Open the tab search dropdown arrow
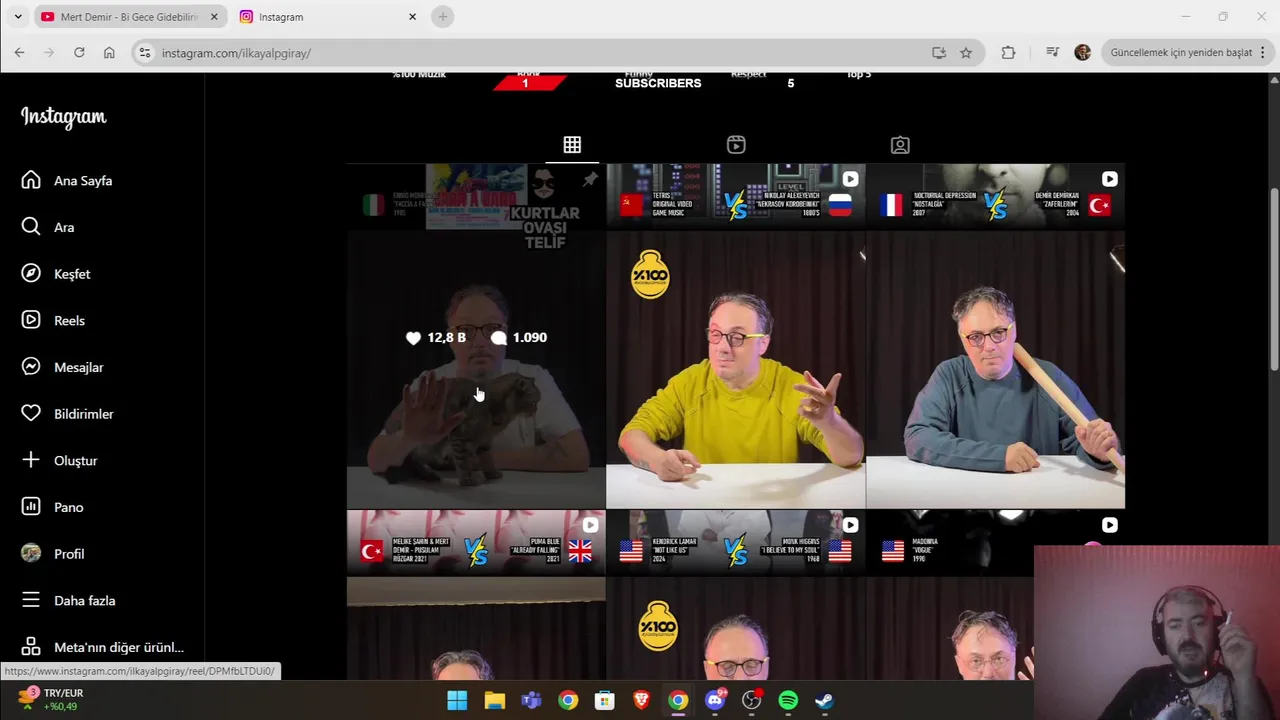This screenshot has width=1280, height=720. tap(17, 17)
